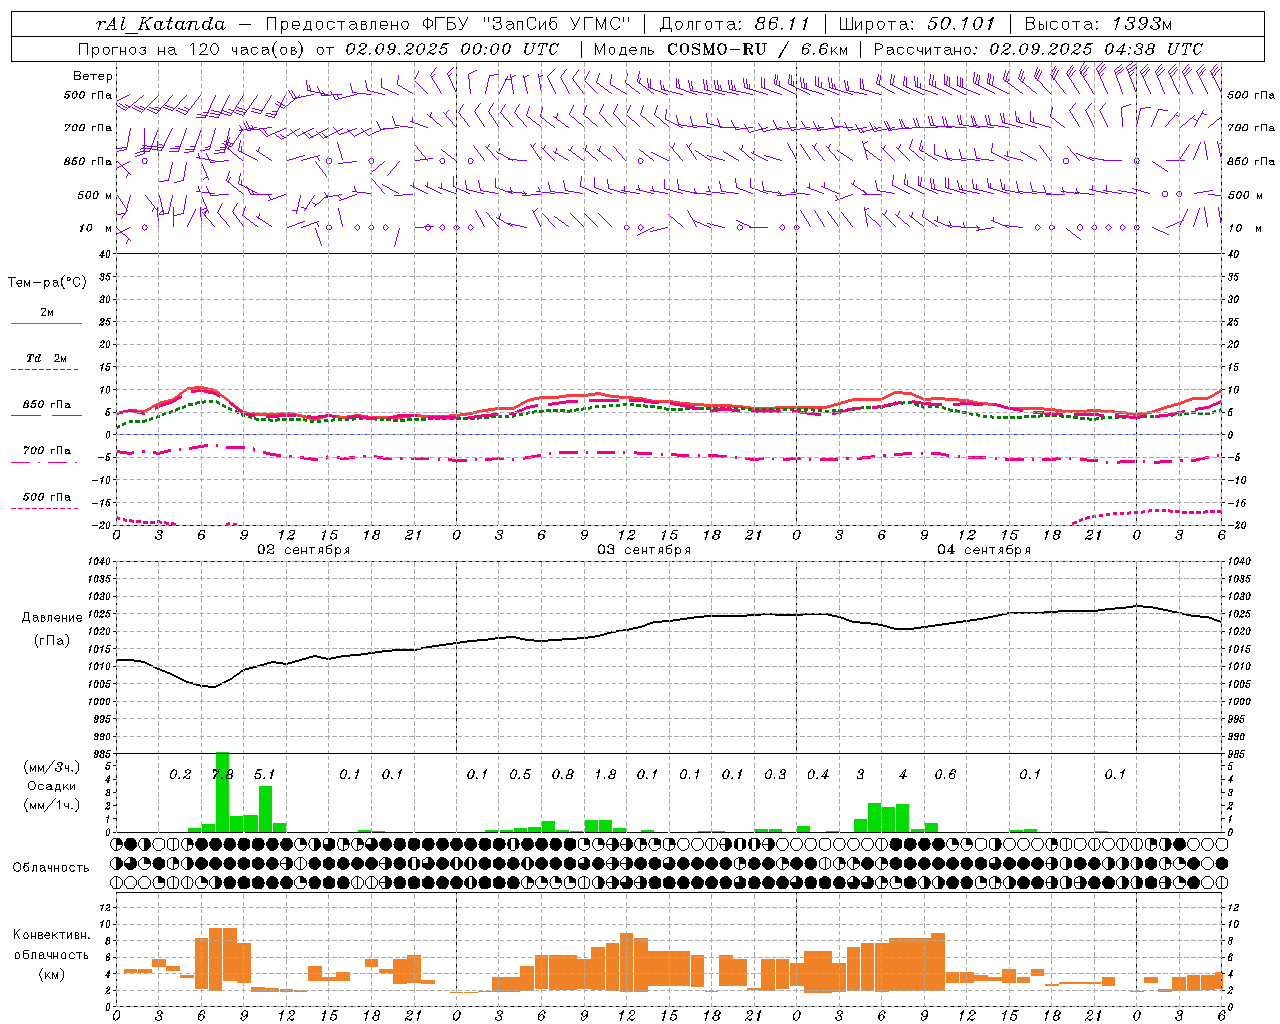Click the 2м legend entry in temperature legend
Screen dimensions: 1280x1024
click(x=47, y=313)
